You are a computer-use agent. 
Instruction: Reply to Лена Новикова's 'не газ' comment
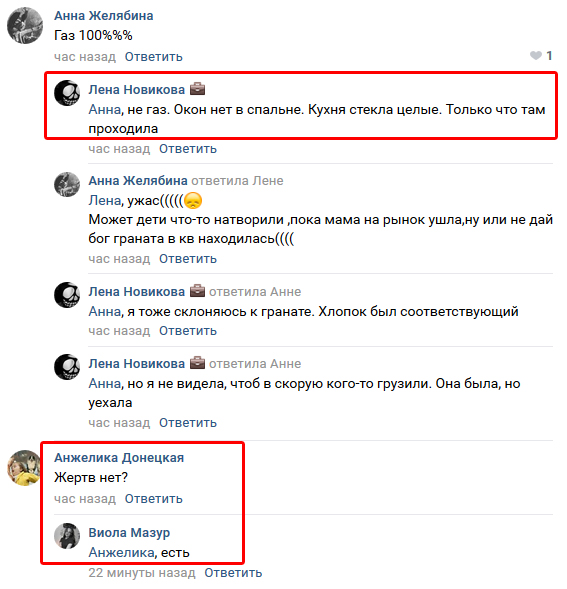coord(188,149)
